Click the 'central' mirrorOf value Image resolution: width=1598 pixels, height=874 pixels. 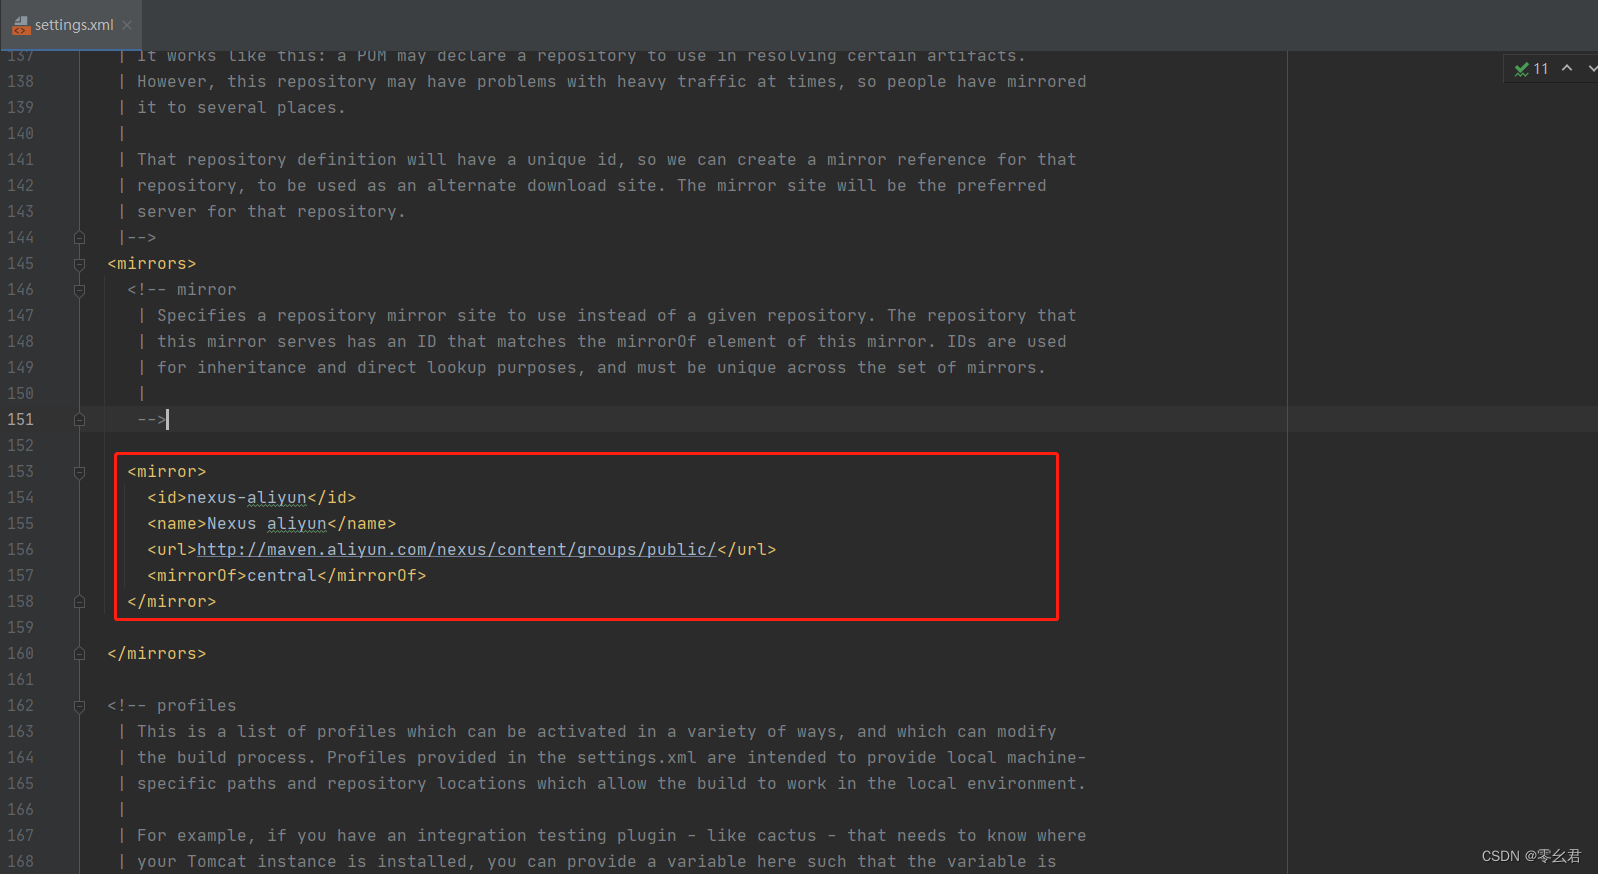point(282,576)
